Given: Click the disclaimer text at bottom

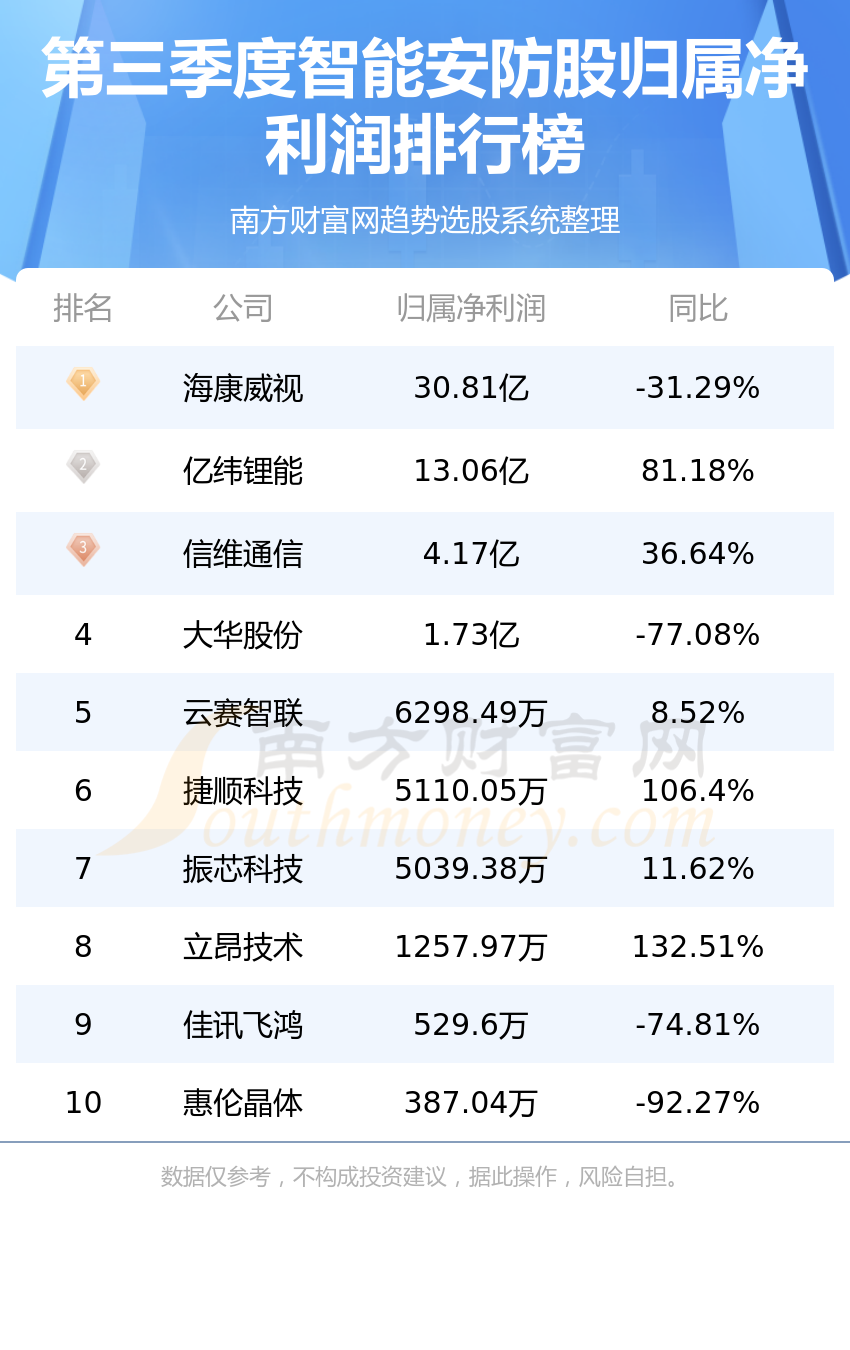Looking at the screenshot, I should [x=421, y=1176].
